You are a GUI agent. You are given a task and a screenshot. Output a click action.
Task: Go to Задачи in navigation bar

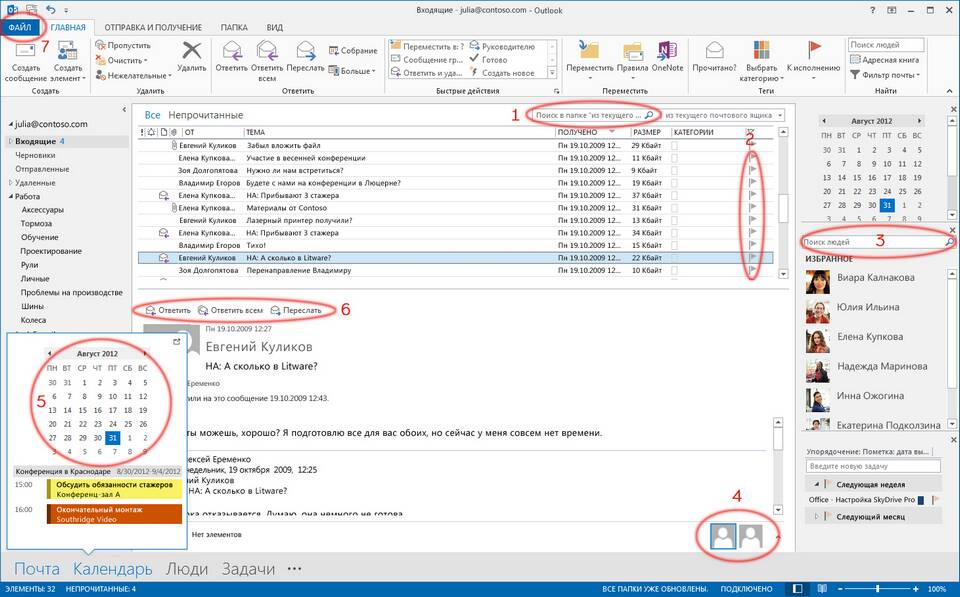[248, 569]
